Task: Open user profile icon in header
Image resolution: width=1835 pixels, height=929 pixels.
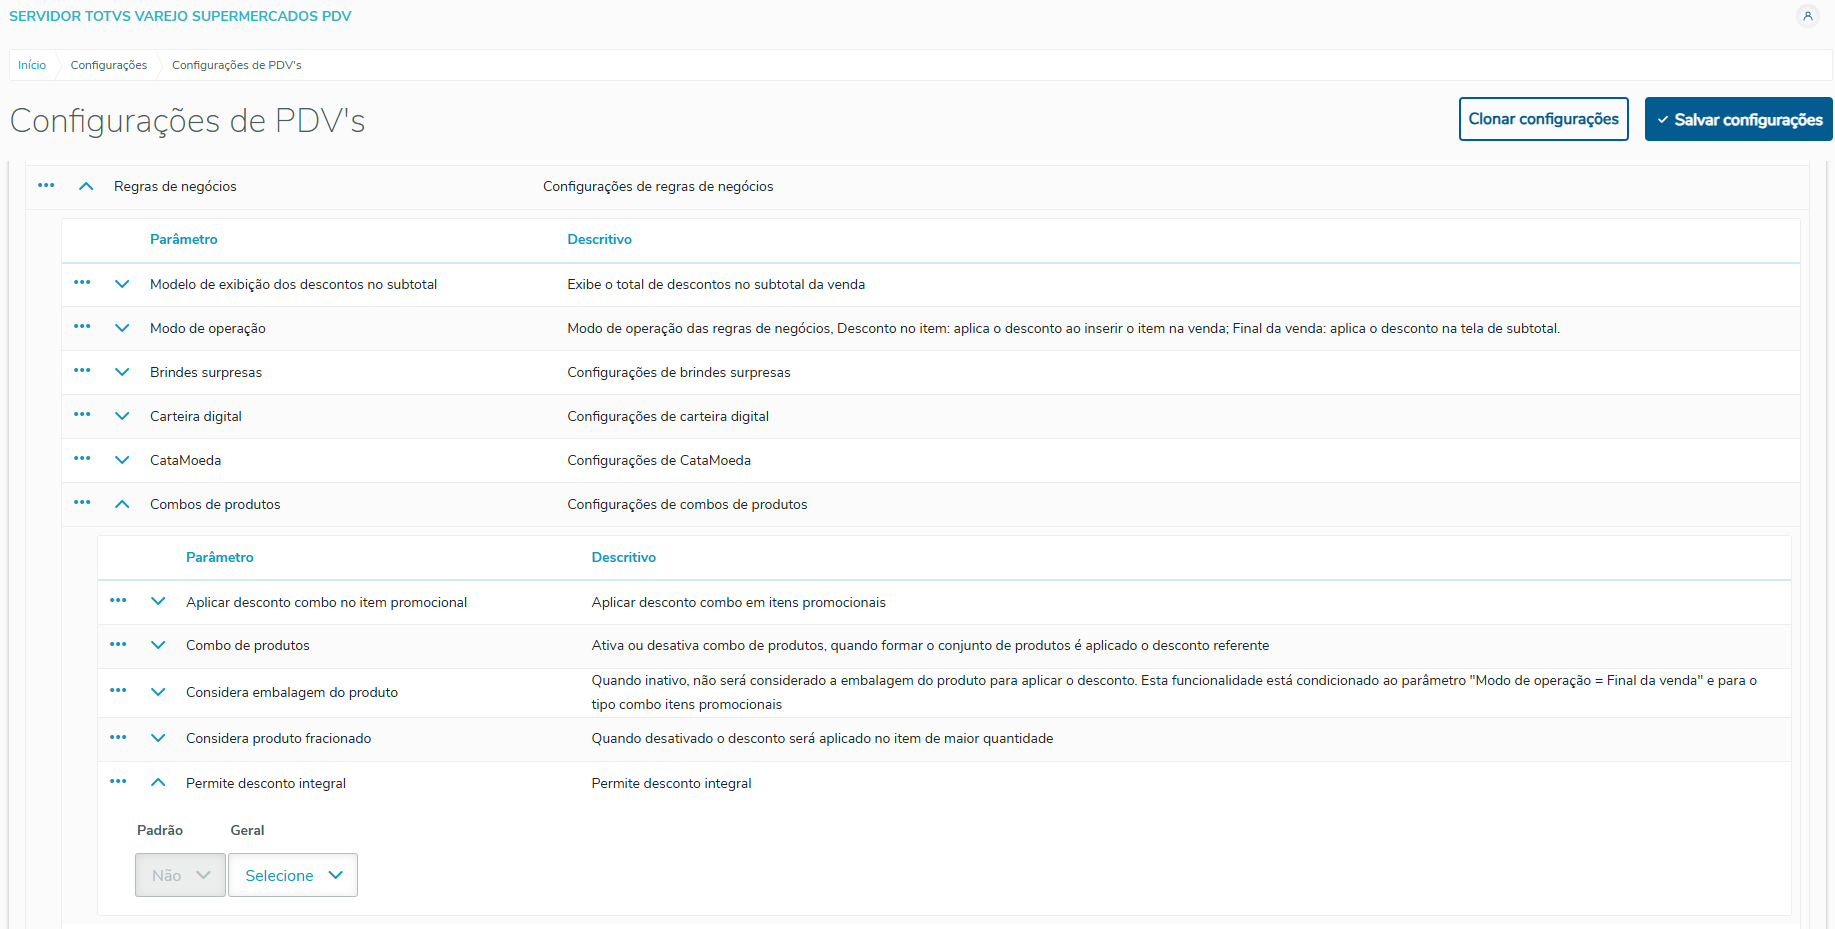Action: coord(1807,16)
